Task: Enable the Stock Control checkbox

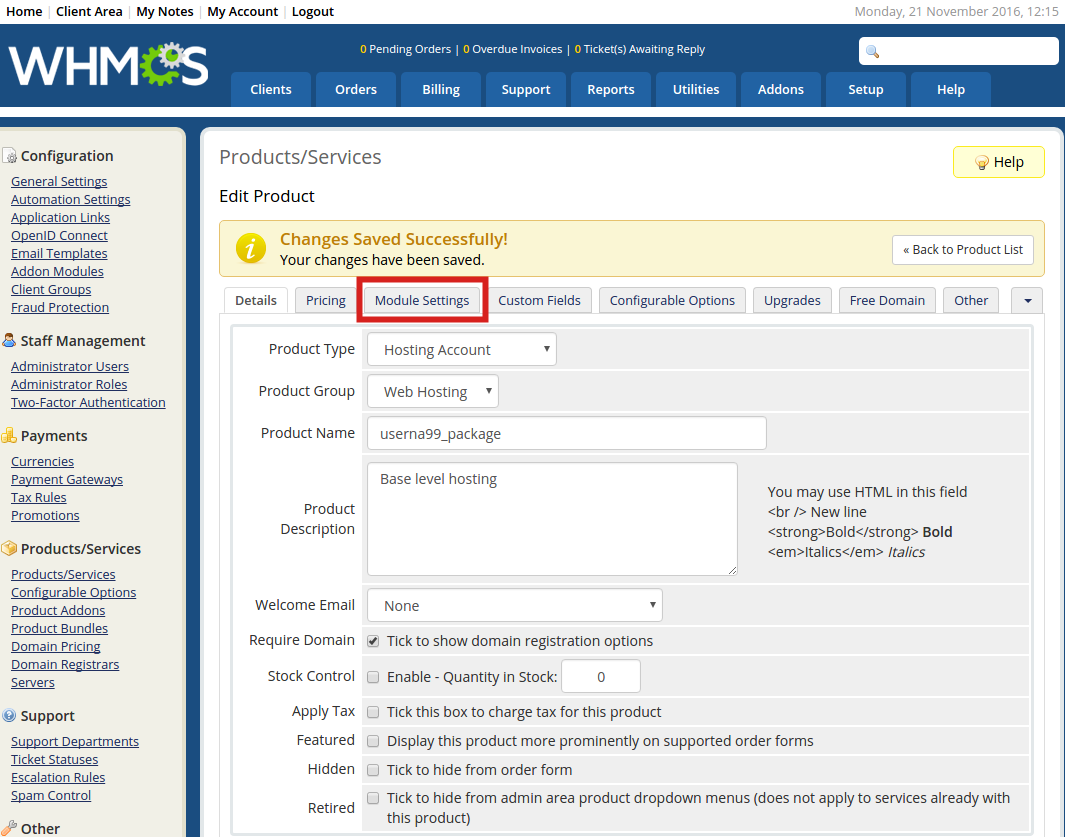Action: point(373,677)
